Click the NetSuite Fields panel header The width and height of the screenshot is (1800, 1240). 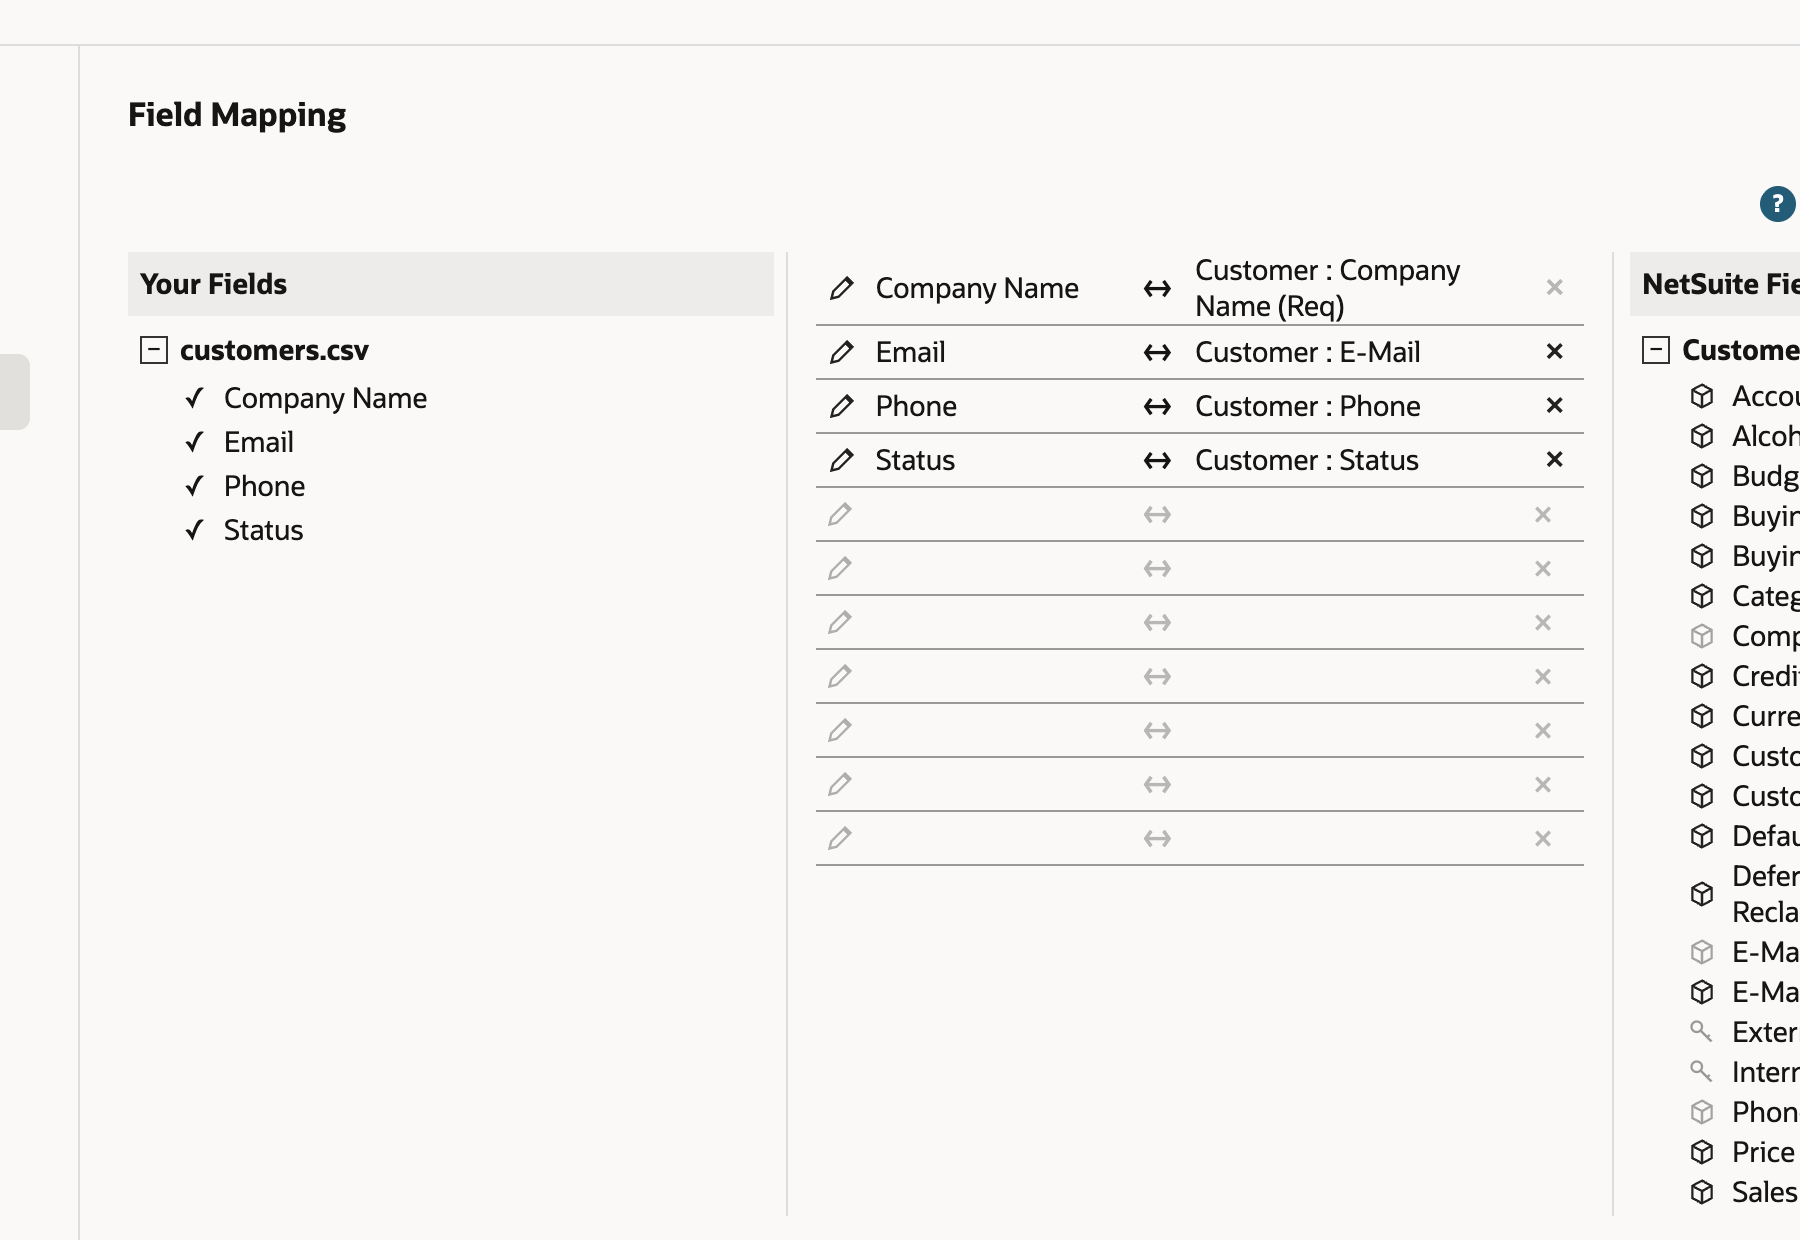[x=1715, y=284]
